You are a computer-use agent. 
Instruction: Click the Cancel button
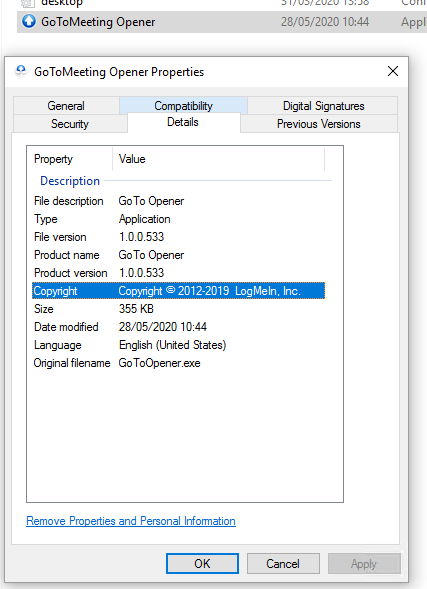283,563
